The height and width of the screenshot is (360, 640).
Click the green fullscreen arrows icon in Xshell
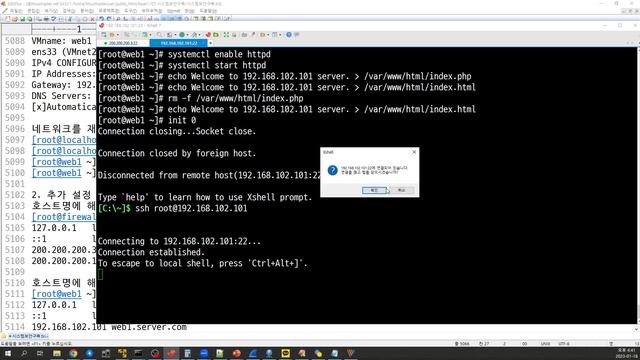[226, 35]
